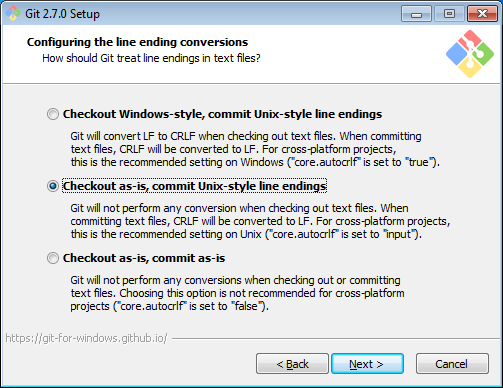This screenshot has height=388, width=503.
Task: Choose the Checkout as-is, commit as-is radio
Action: [53, 258]
